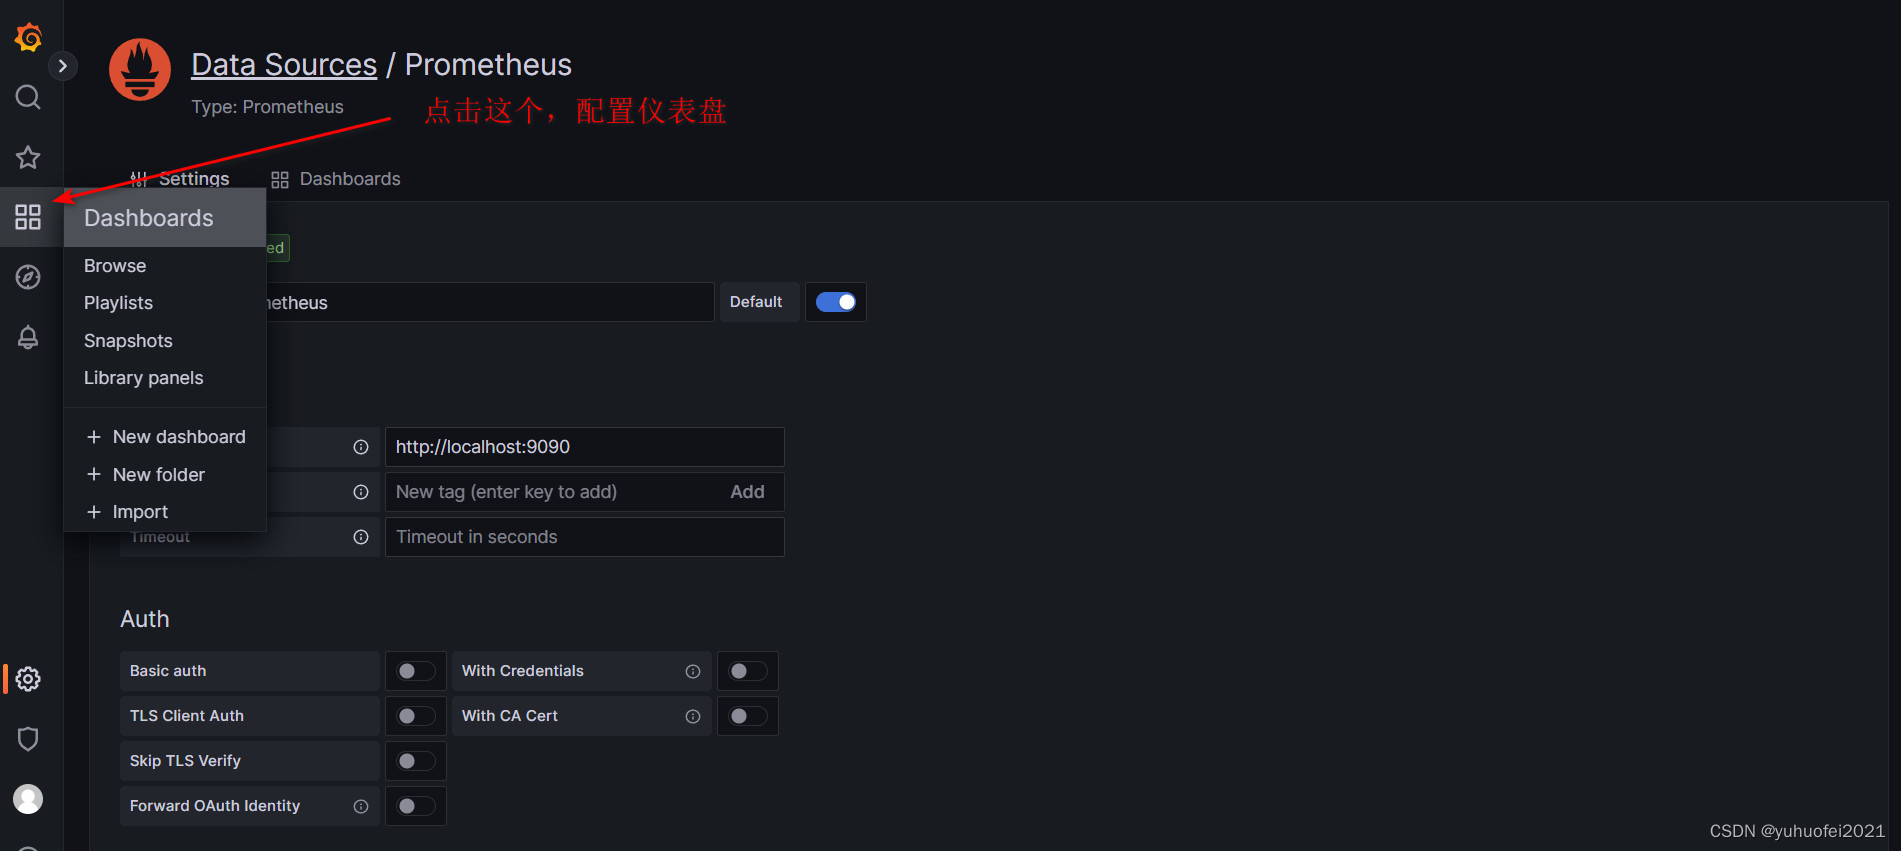Viewport: 1901px width, 851px height.
Task: Click the Prometheus flame logo
Action: point(140,70)
